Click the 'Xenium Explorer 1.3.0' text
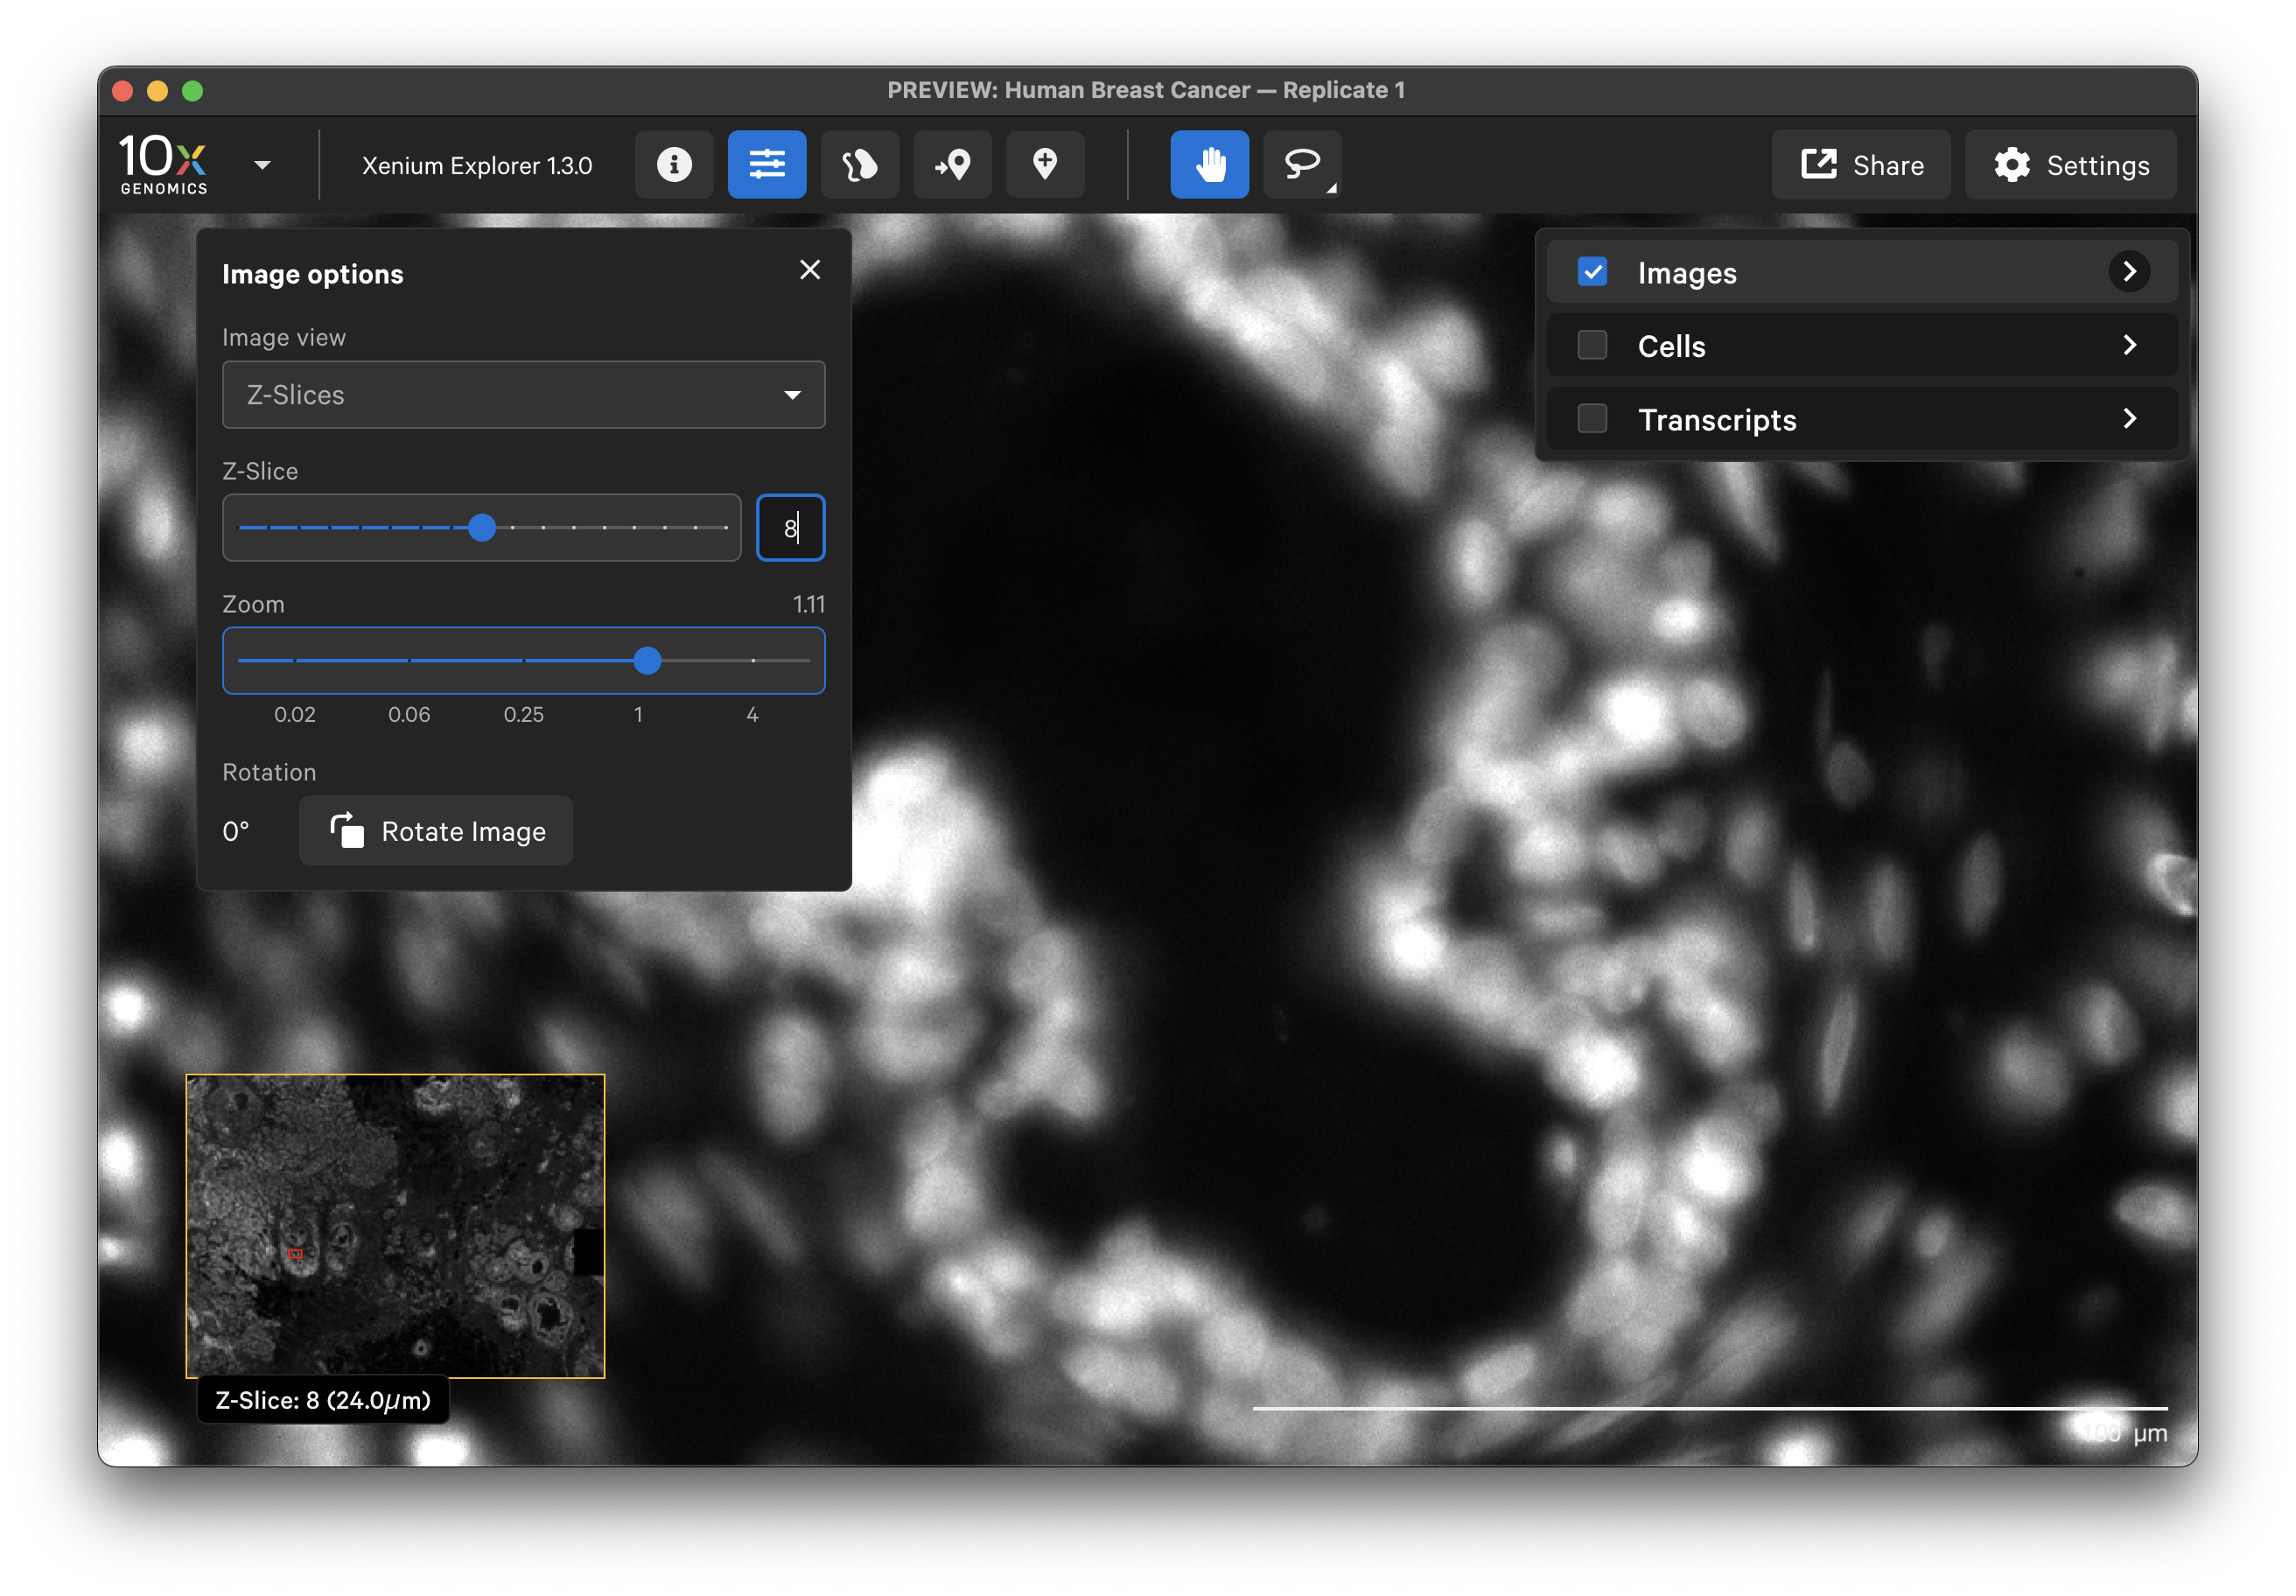The width and height of the screenshot is (2296, 1596). pos(477,165)
